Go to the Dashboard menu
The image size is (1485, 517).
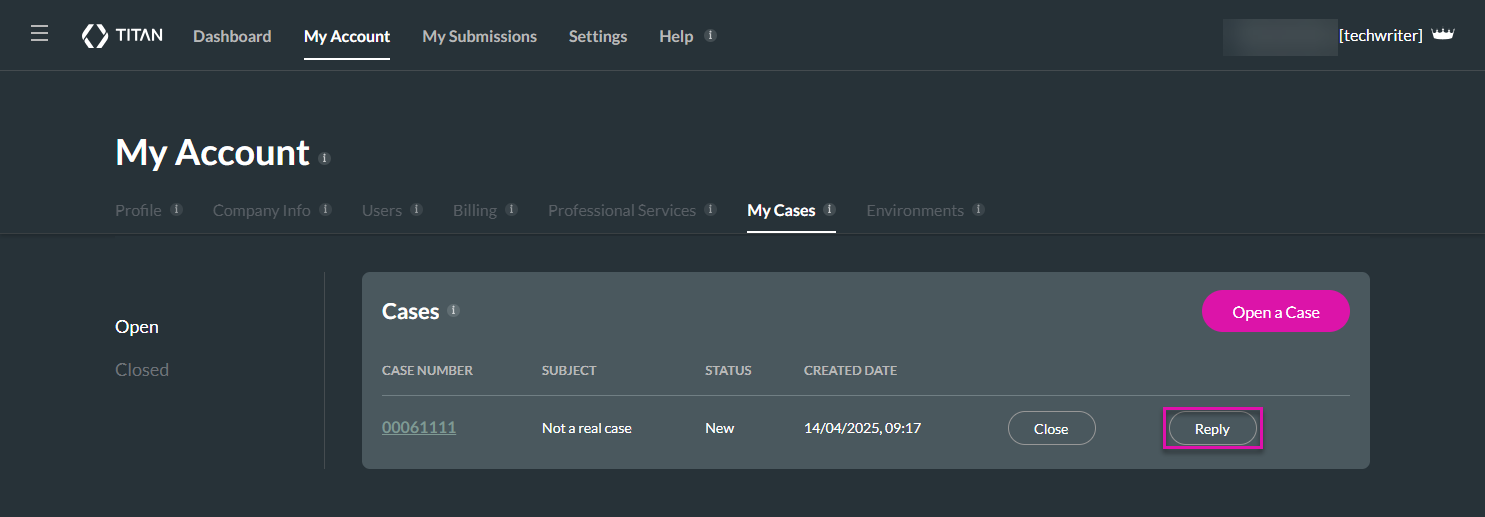point(232,36)
